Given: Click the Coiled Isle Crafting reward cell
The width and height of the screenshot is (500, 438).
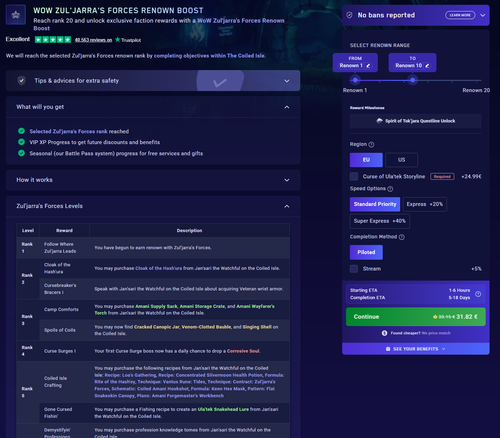Looking at the screenshot, I should pyautogui.click(x=64, y=382).
